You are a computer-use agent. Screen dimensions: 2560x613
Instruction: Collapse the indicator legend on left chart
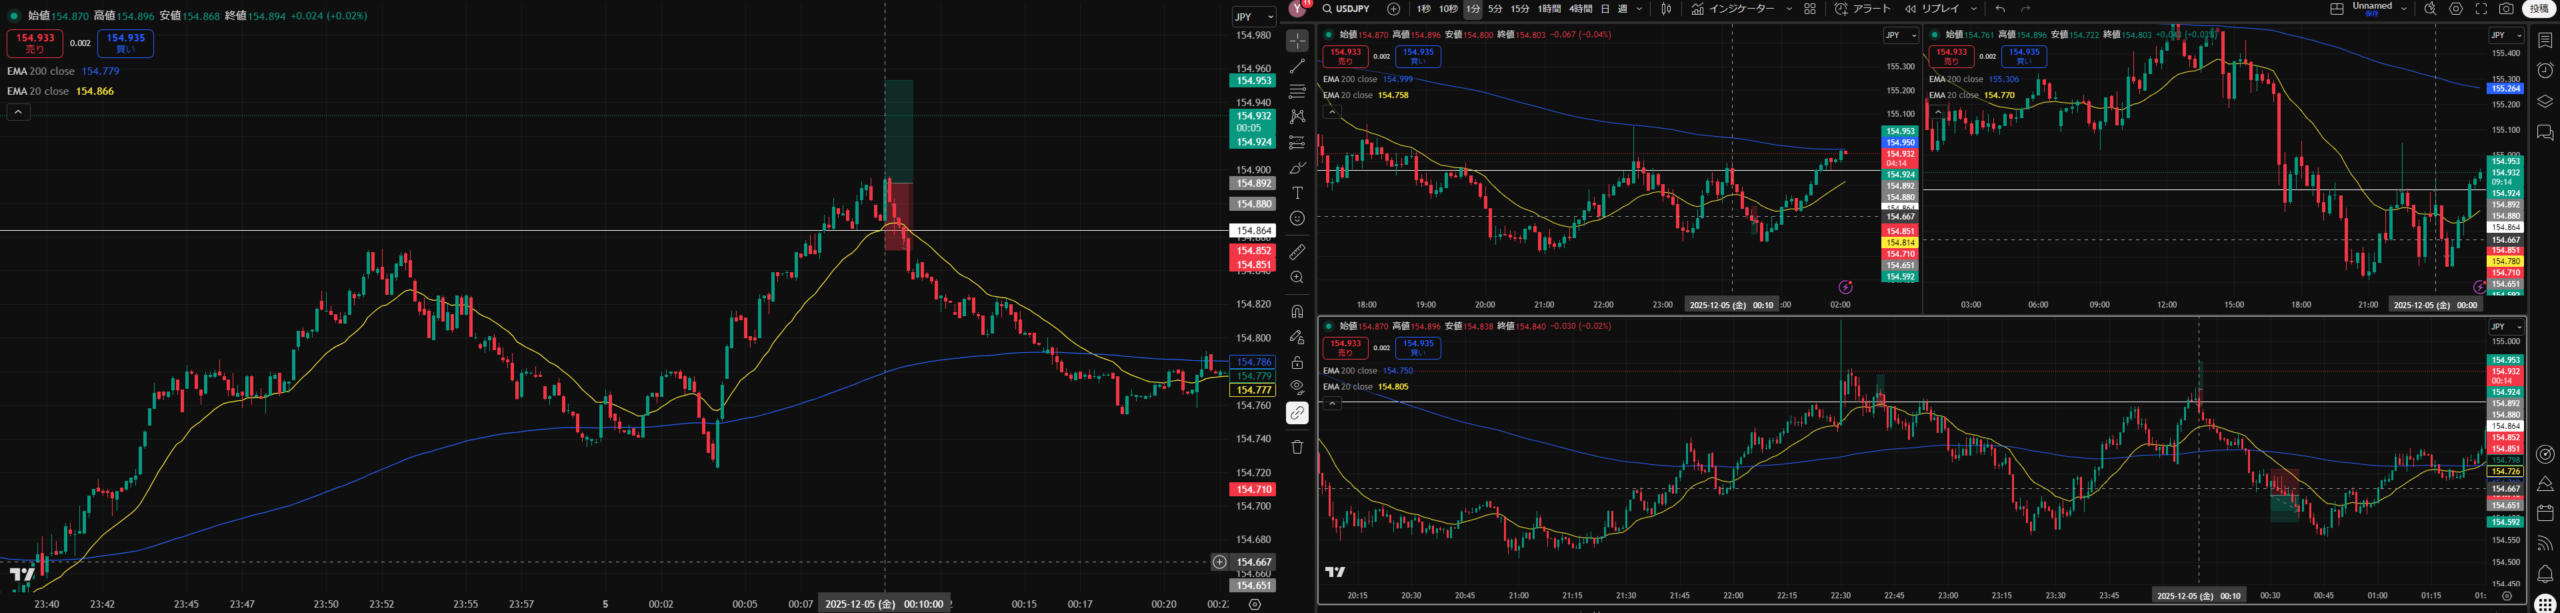[x=18, y=112]
